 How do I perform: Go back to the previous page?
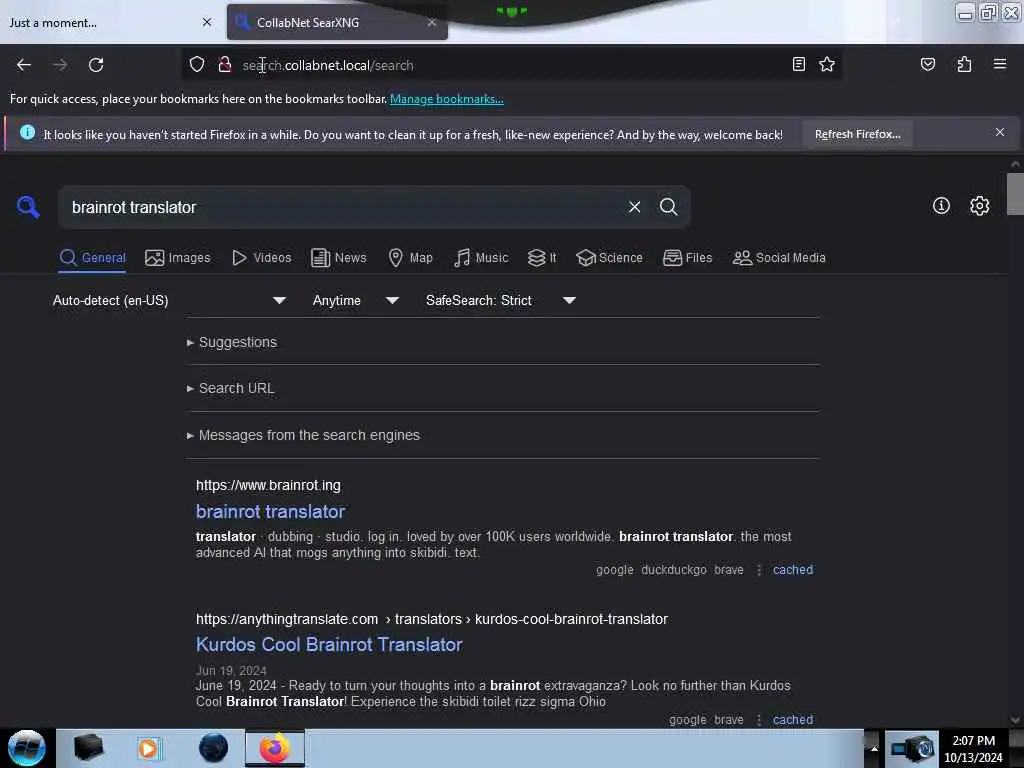[24, 65]
